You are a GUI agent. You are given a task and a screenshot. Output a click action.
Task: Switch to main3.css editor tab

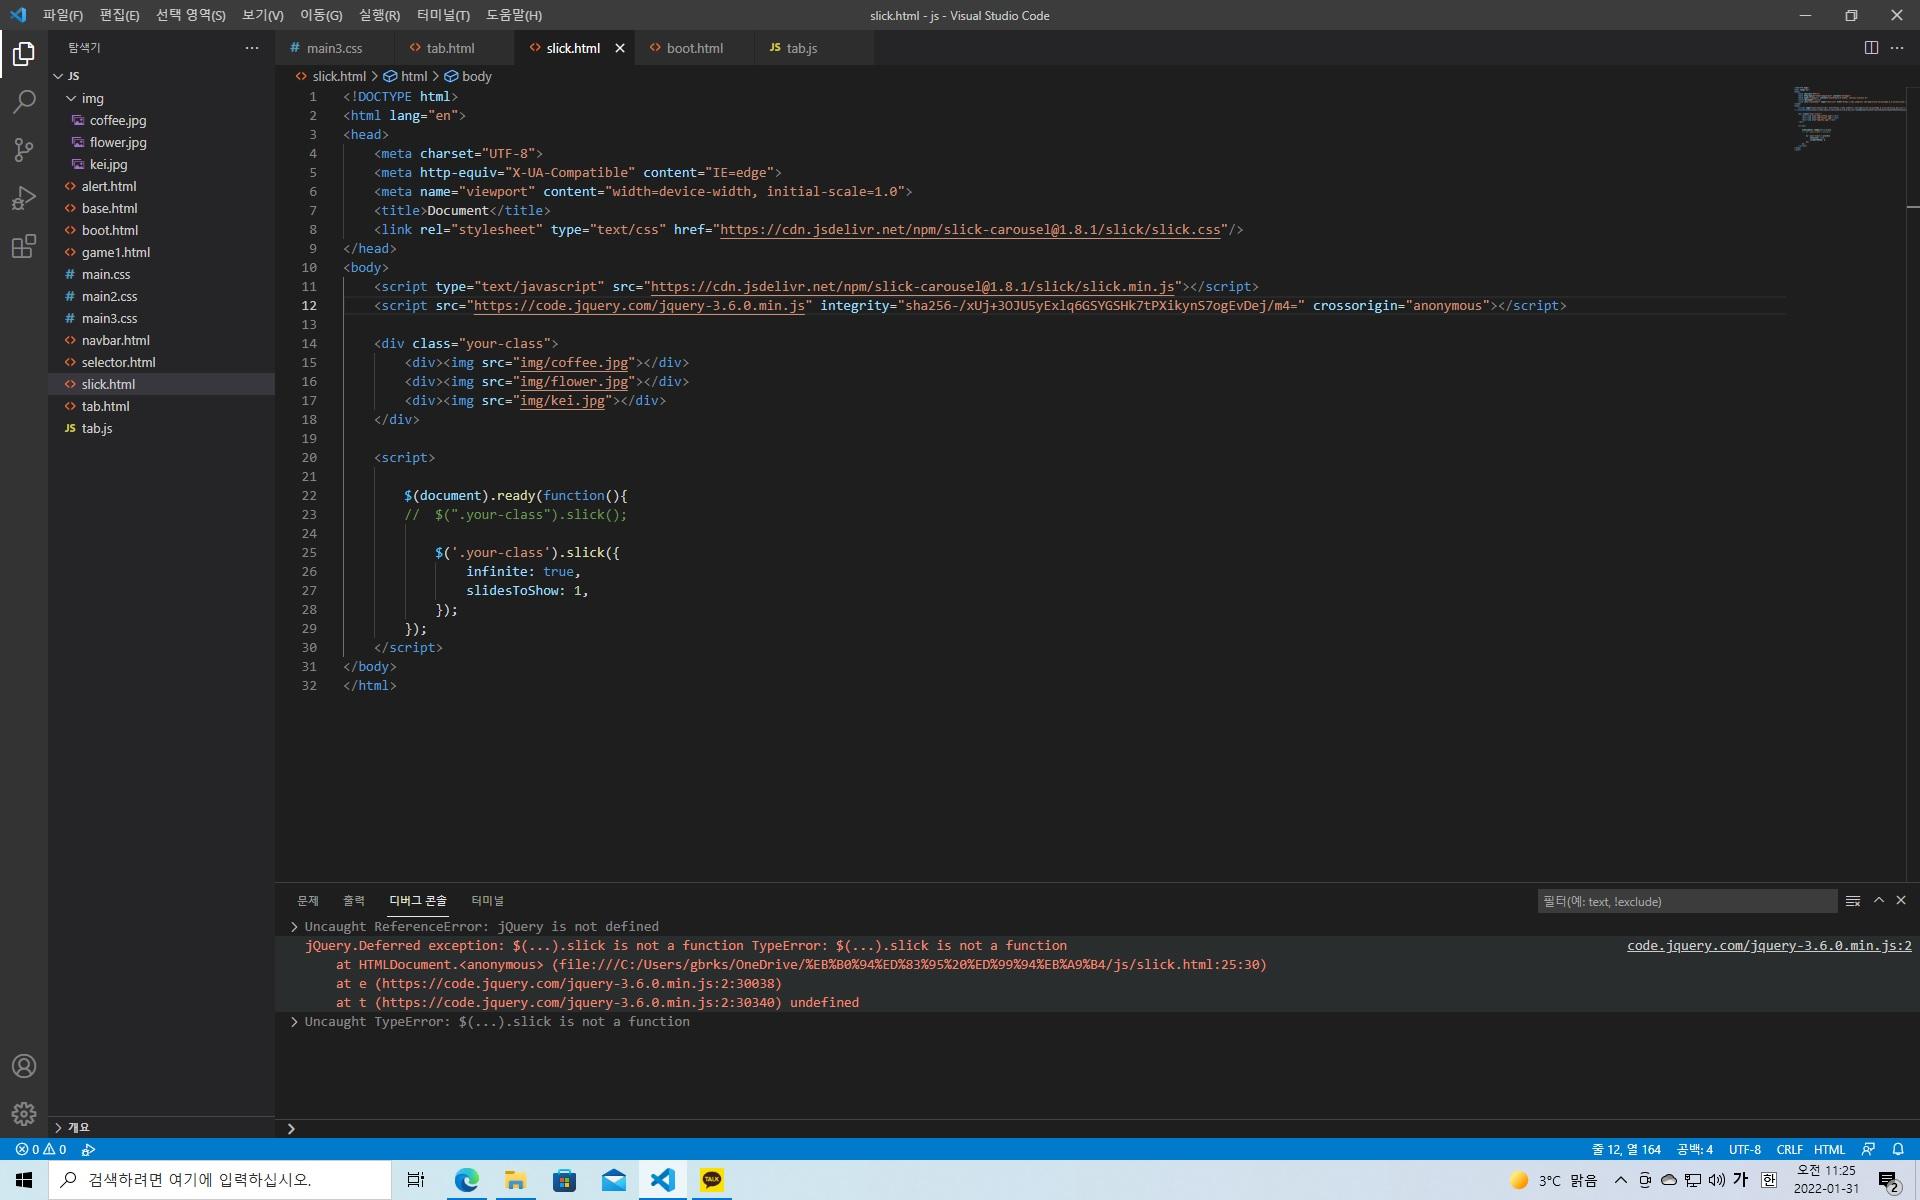(x=334, y=48)
